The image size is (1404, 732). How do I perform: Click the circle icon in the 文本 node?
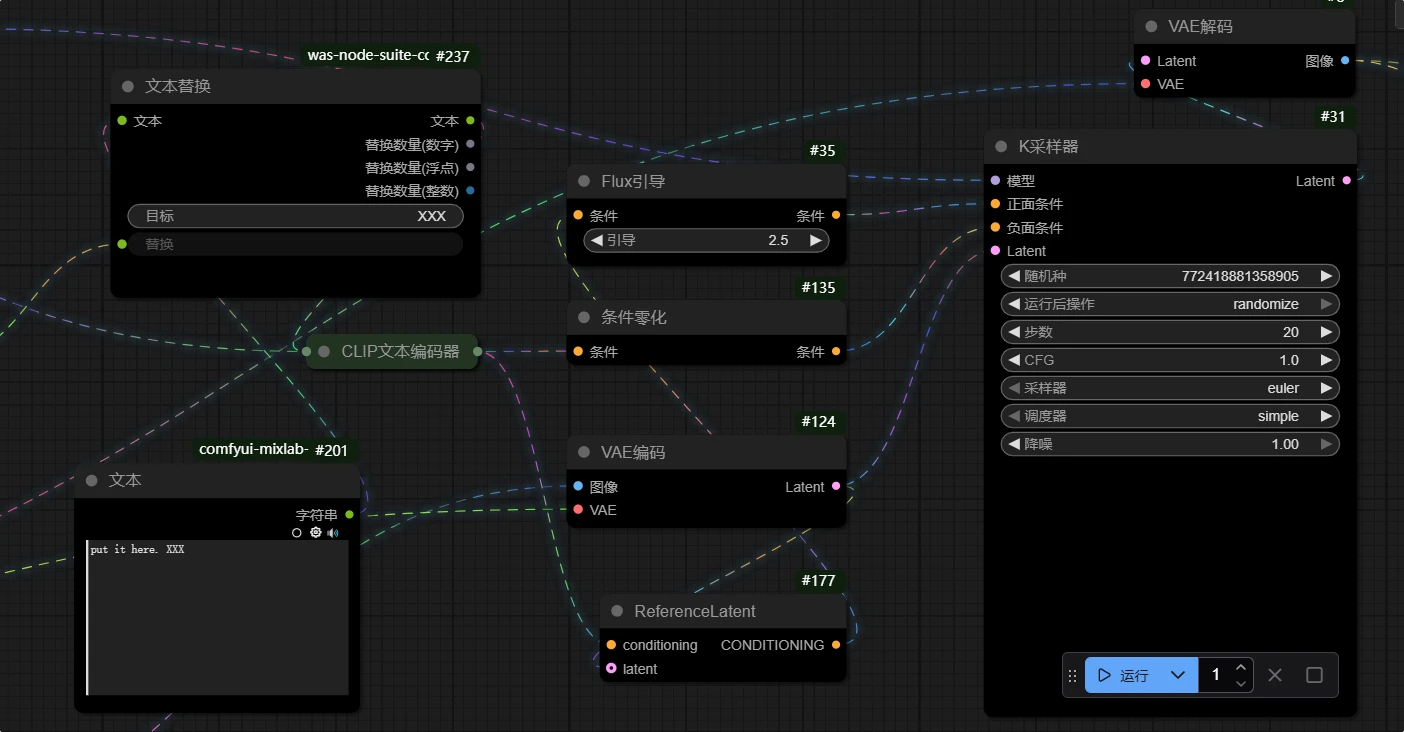click(x=297, y=533)
